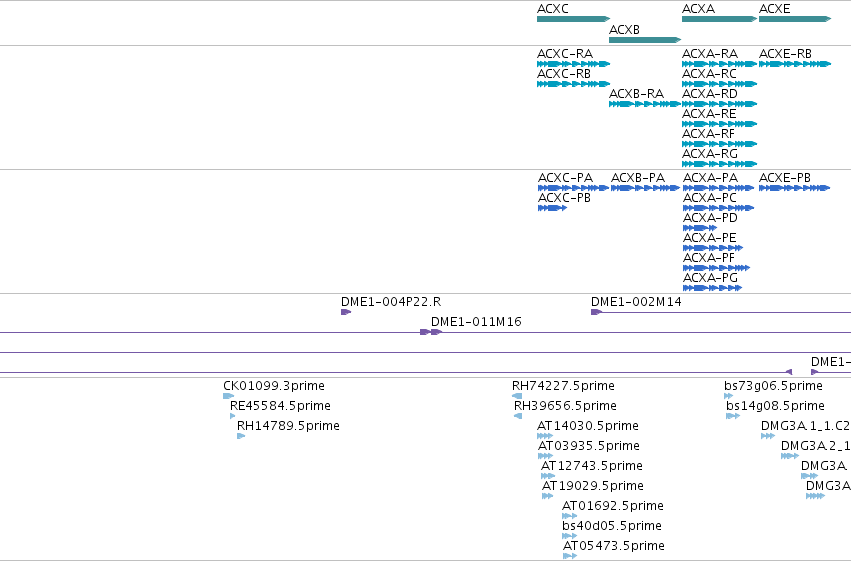
Task: Select protein ACXA-PG
Action: [x=713, y=288]
